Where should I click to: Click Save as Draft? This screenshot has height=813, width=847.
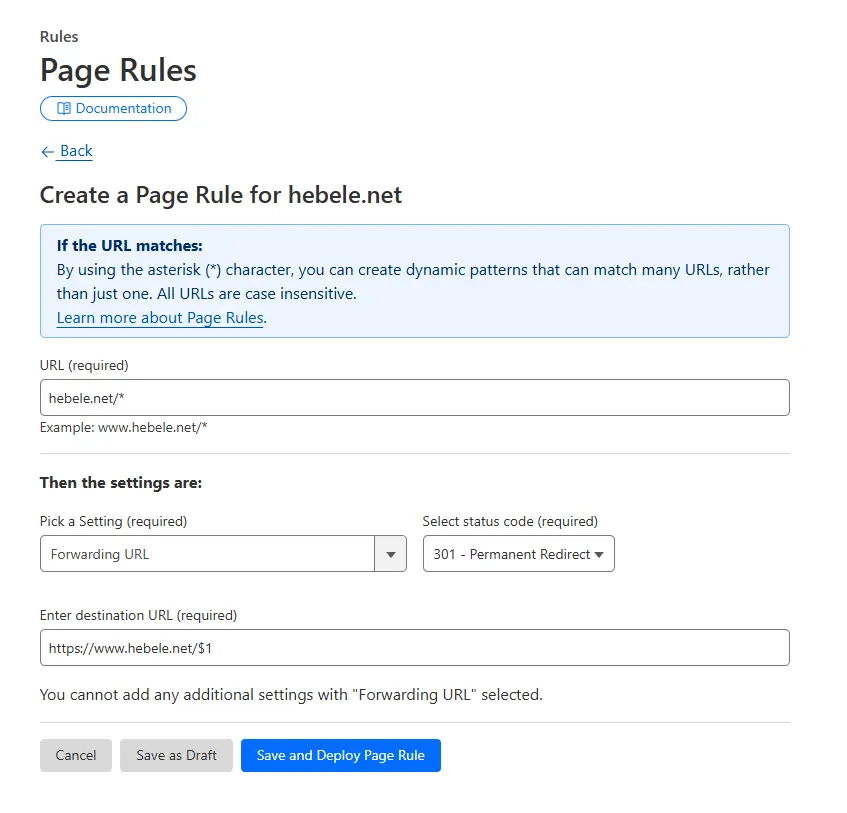click(176, 755)
